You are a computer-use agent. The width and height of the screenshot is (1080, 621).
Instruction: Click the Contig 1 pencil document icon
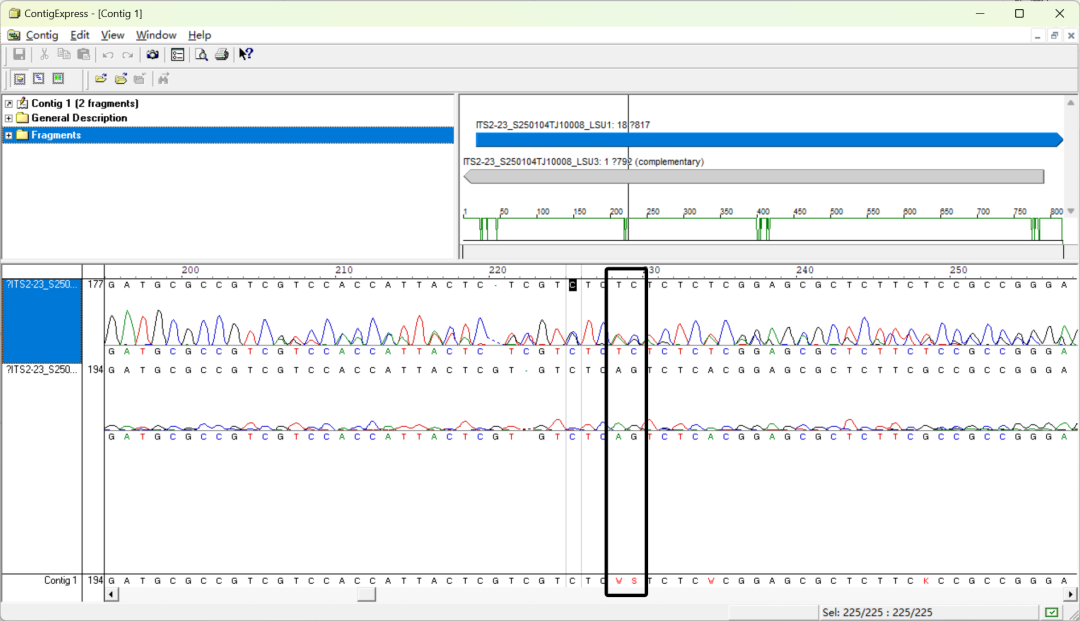(22, 103)
